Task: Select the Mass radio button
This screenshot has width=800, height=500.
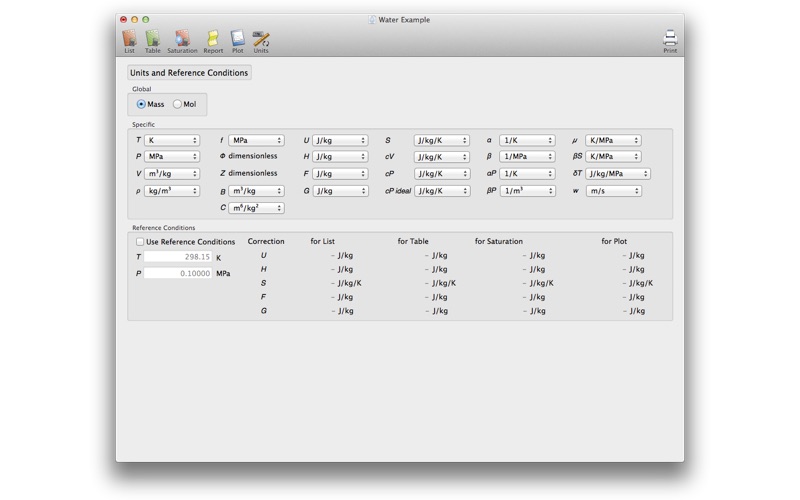Action: tap(141, 104)
